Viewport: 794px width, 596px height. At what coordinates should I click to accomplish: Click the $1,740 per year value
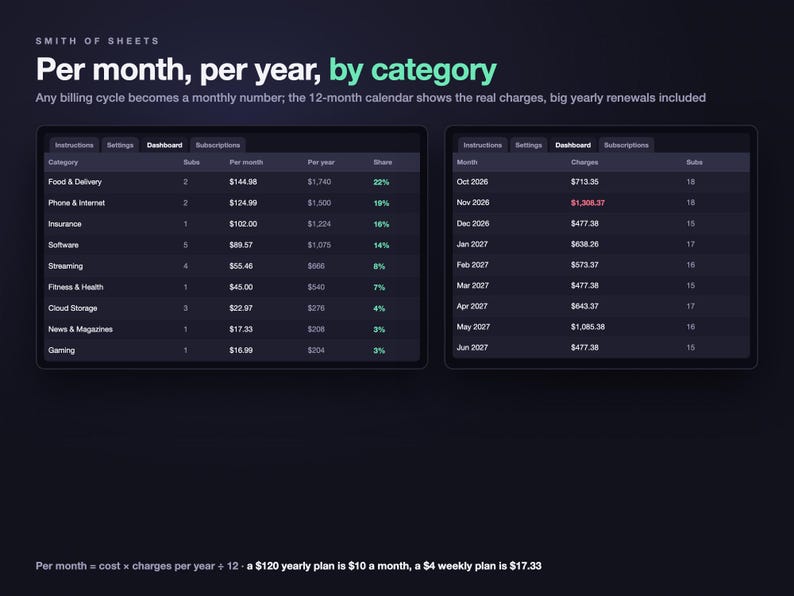[x=319, y=182]
